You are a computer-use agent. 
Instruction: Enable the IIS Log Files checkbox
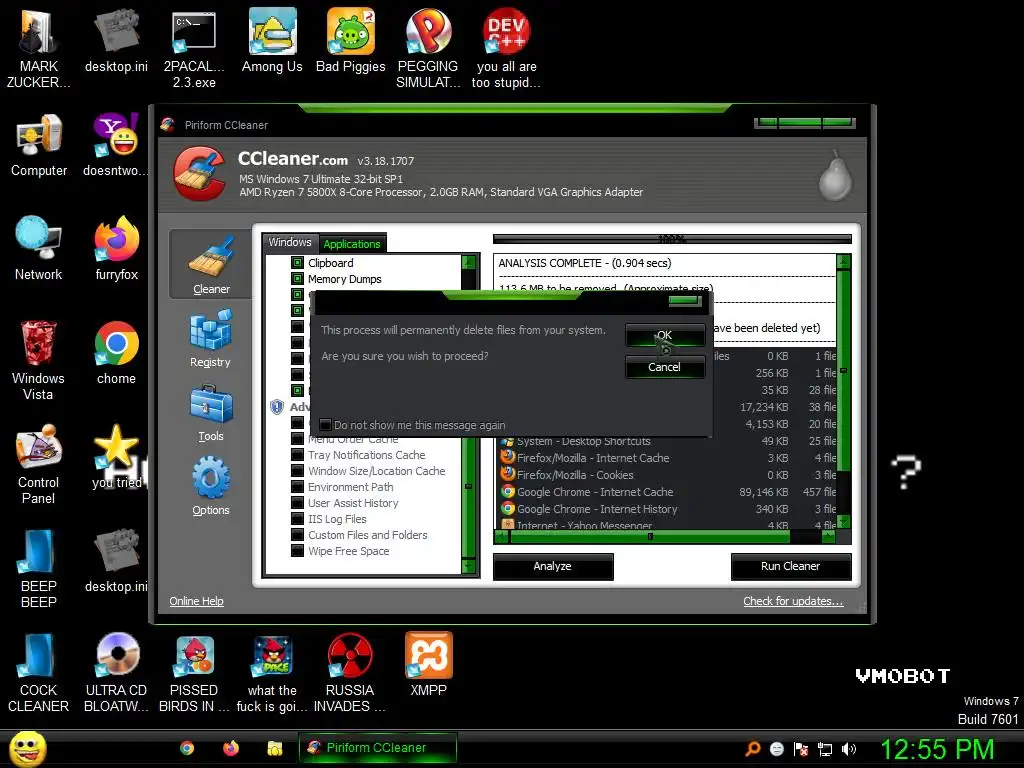(298, 519)
